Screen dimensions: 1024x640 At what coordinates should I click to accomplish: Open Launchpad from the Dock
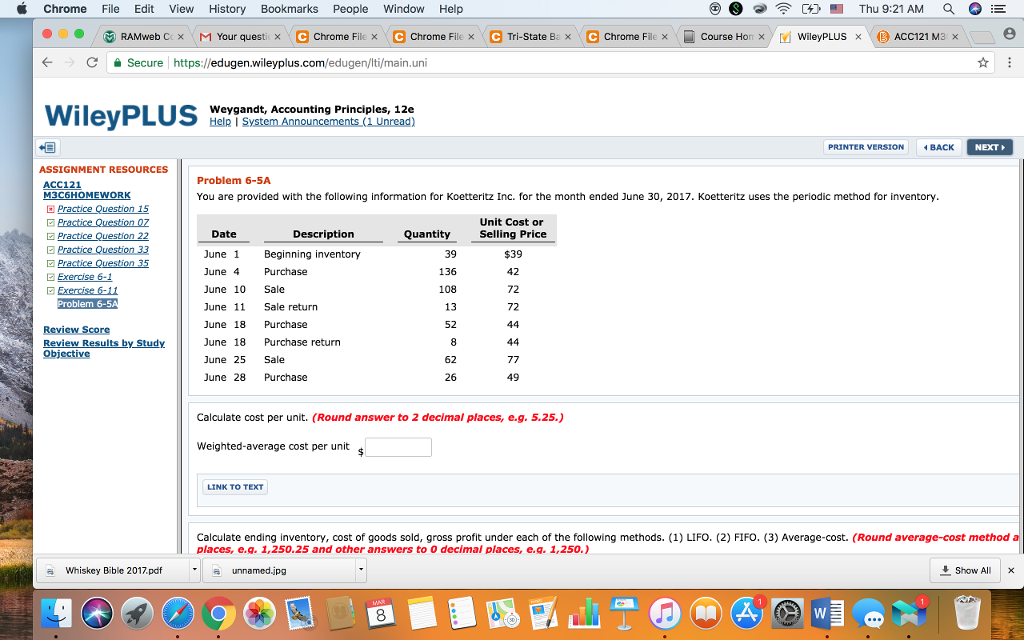pos(138,614)
